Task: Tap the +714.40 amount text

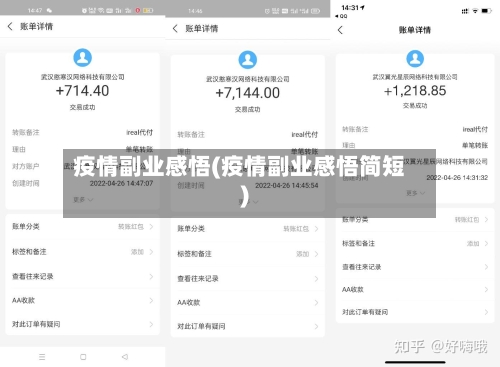Action: point(82,91)
